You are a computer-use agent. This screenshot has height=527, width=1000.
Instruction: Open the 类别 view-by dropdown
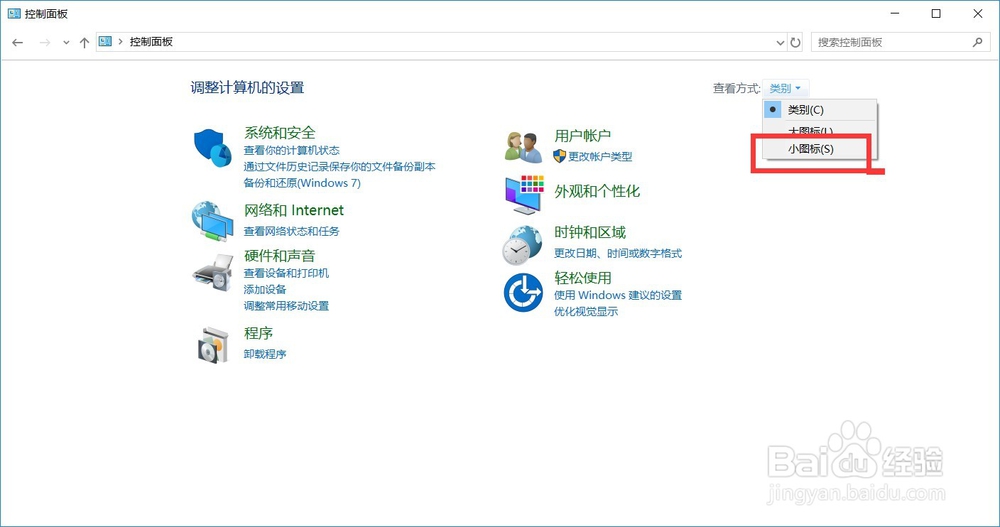785,88
